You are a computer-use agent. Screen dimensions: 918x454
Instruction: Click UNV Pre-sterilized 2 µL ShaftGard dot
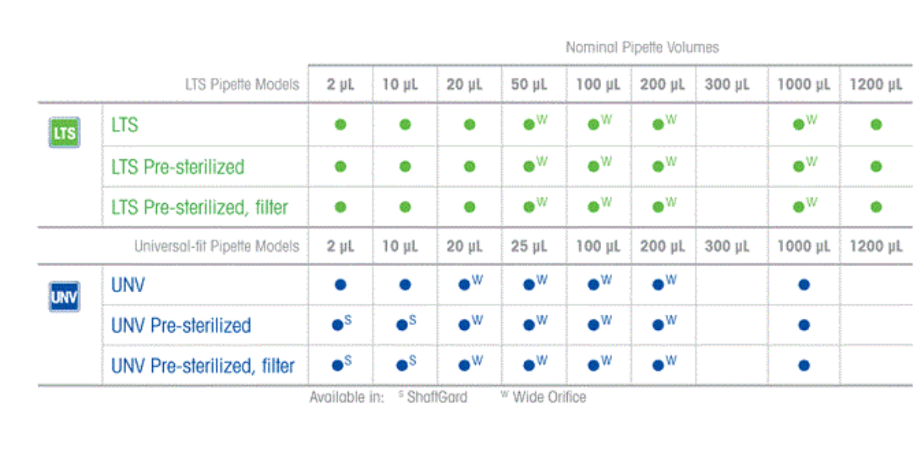point(338,325)
